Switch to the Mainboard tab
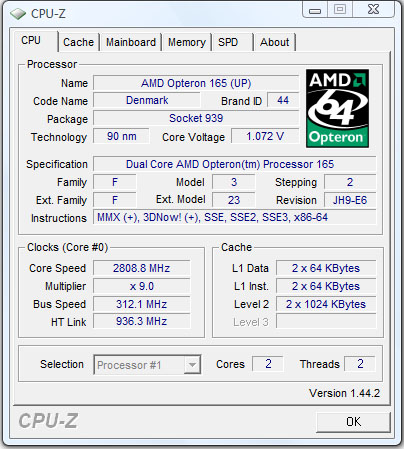The height and width of the screenshot is (449, 404). click(x=131, y=42)
